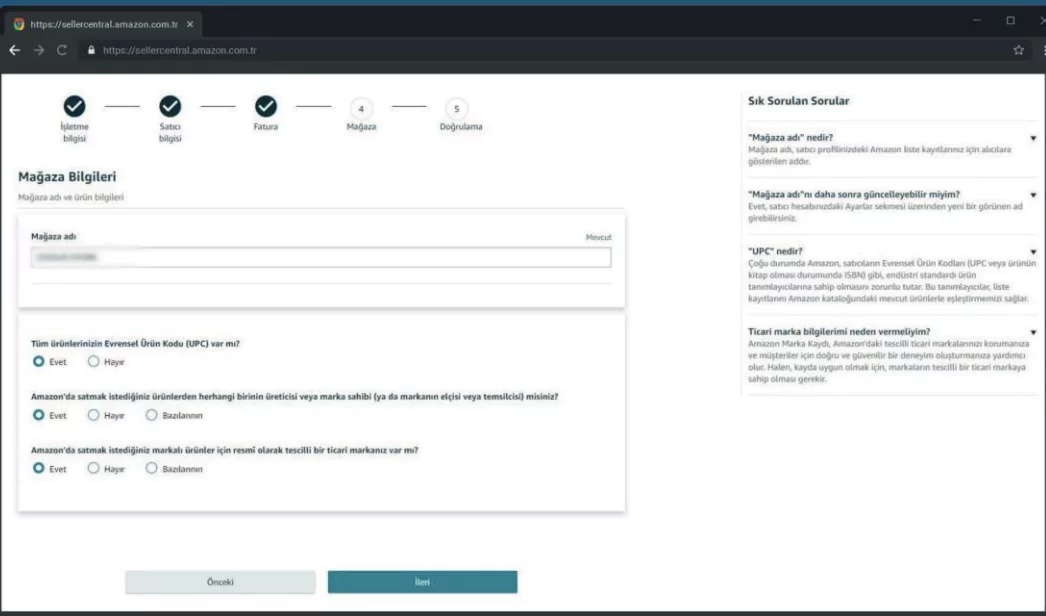Click the padlock icon in address bar

pos(91,50)
